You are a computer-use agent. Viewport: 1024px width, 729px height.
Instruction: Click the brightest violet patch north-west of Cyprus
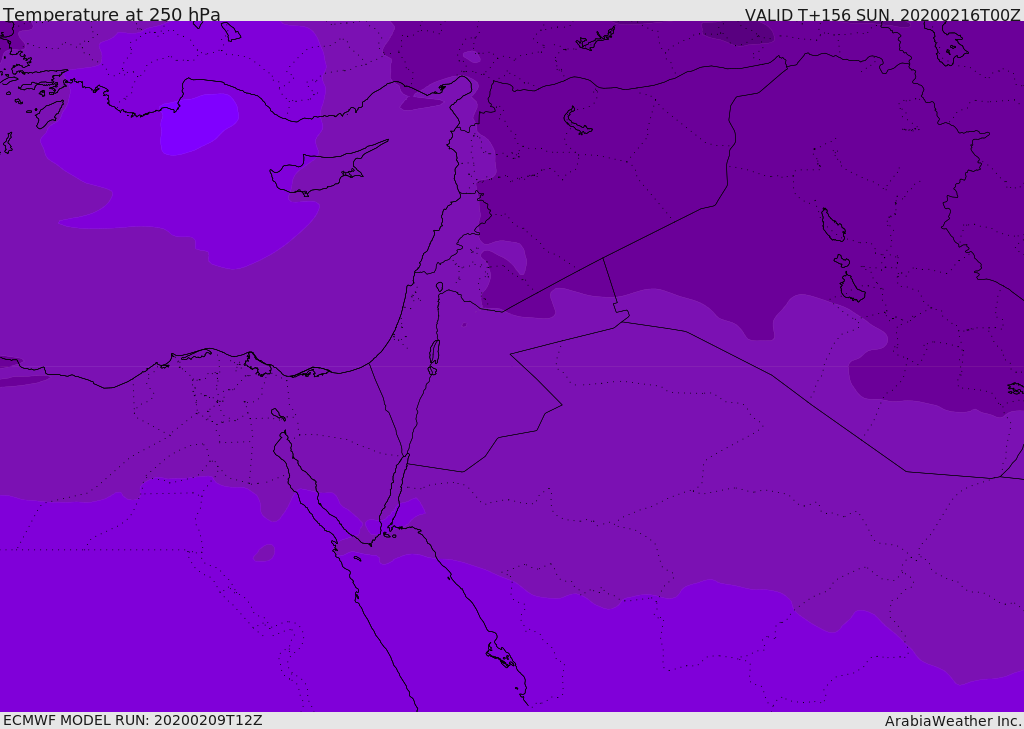pos(199,124)
